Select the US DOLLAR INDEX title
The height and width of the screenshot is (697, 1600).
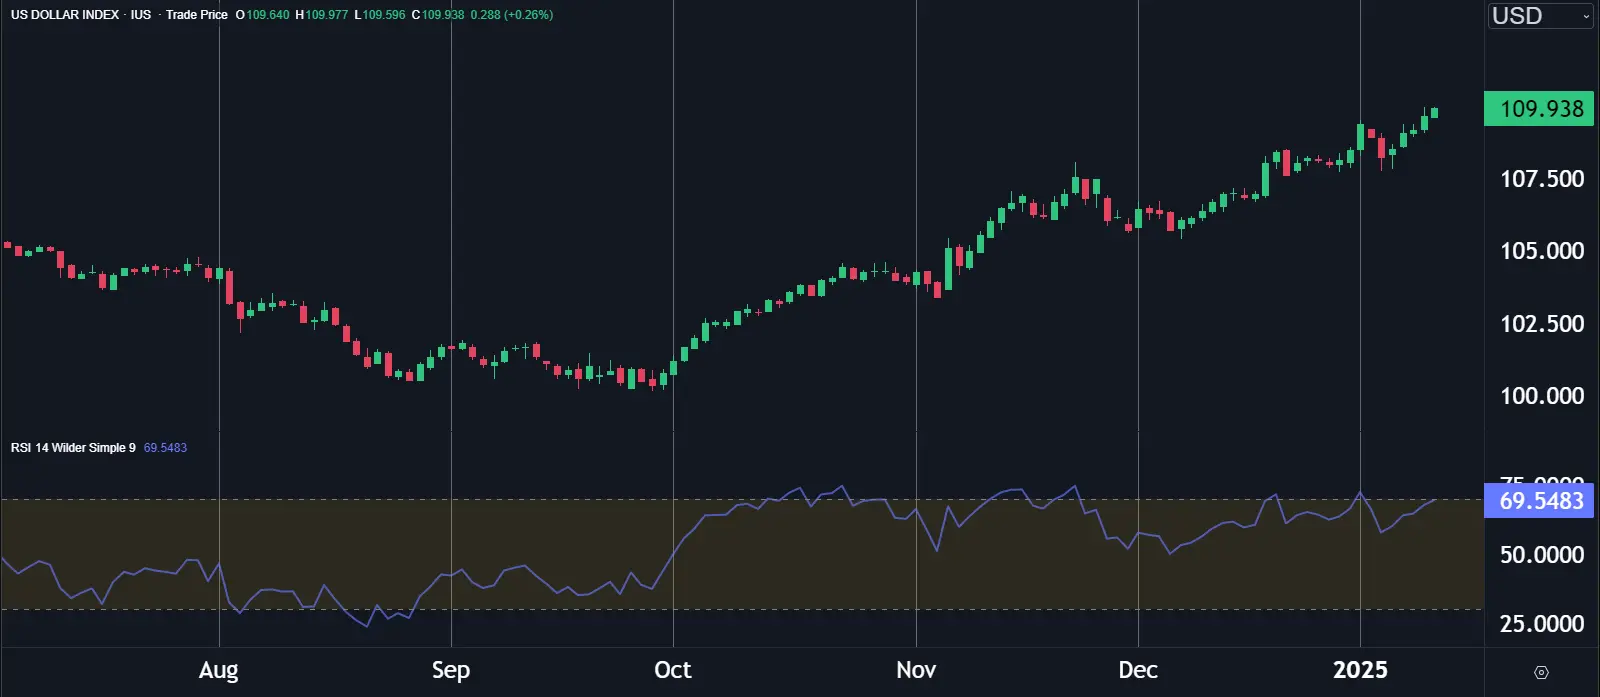click(x=65, y=15)
